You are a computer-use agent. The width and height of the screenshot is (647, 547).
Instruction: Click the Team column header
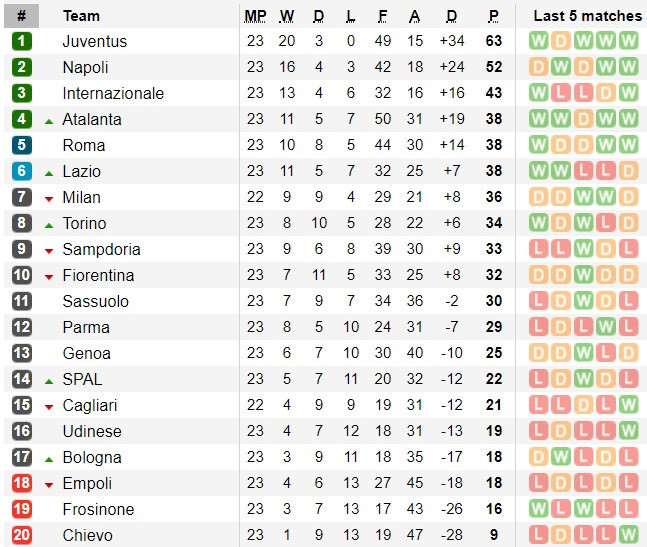(81, 16)
